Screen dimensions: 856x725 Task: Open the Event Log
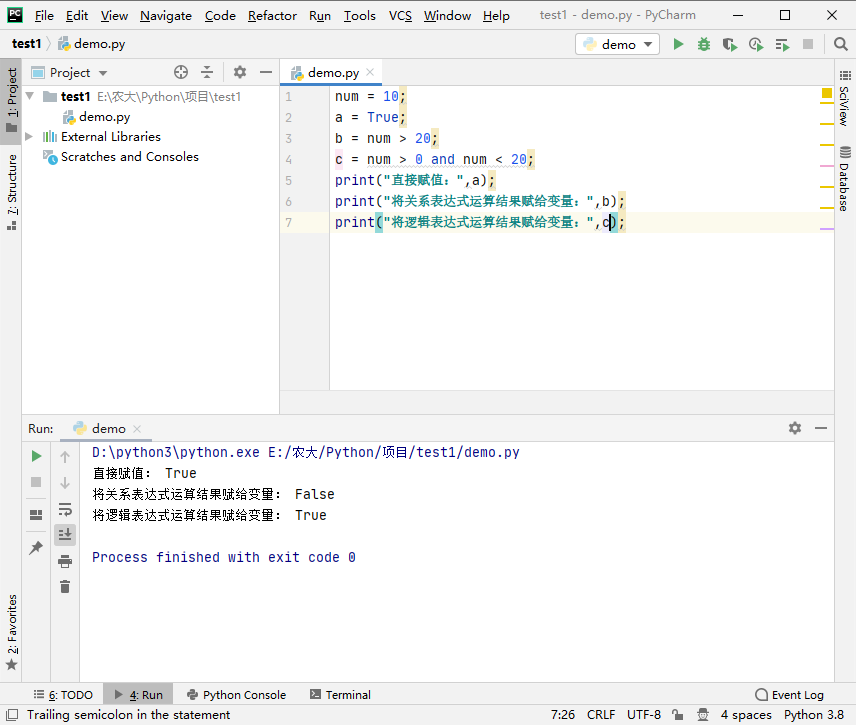[789, 695]
